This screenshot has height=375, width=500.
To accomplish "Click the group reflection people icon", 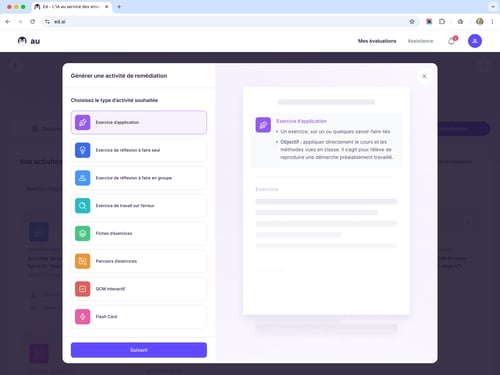I will (x=83, y=178).
